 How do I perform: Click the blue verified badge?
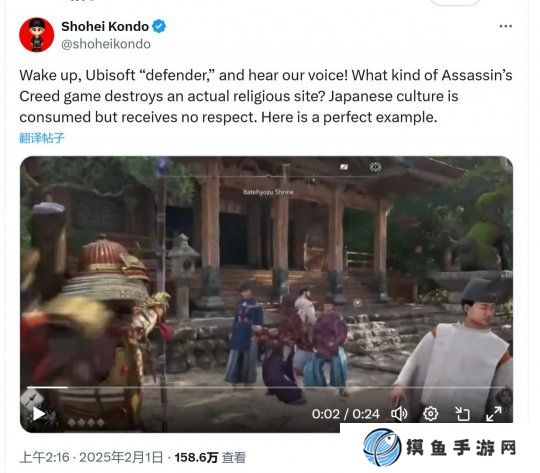(x=159, y=26)
